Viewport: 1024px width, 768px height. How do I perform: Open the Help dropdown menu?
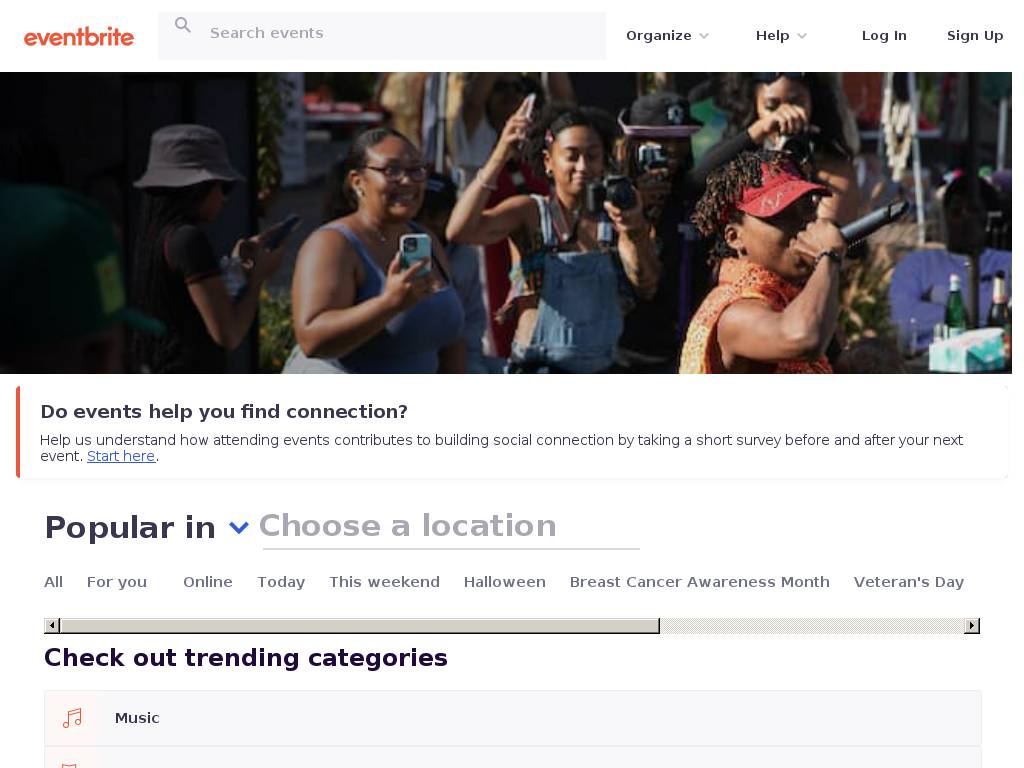(x=781, y=36)
